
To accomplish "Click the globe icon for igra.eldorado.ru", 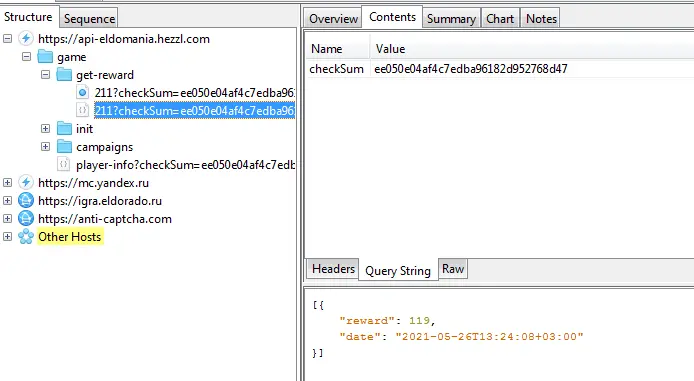I will tap(26, 200).
